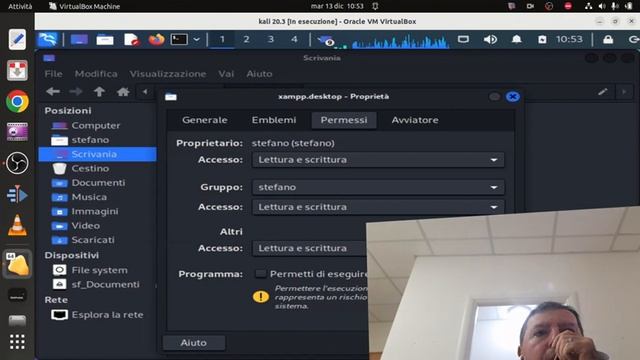Open VLC media player from the dock

[17, 225]
